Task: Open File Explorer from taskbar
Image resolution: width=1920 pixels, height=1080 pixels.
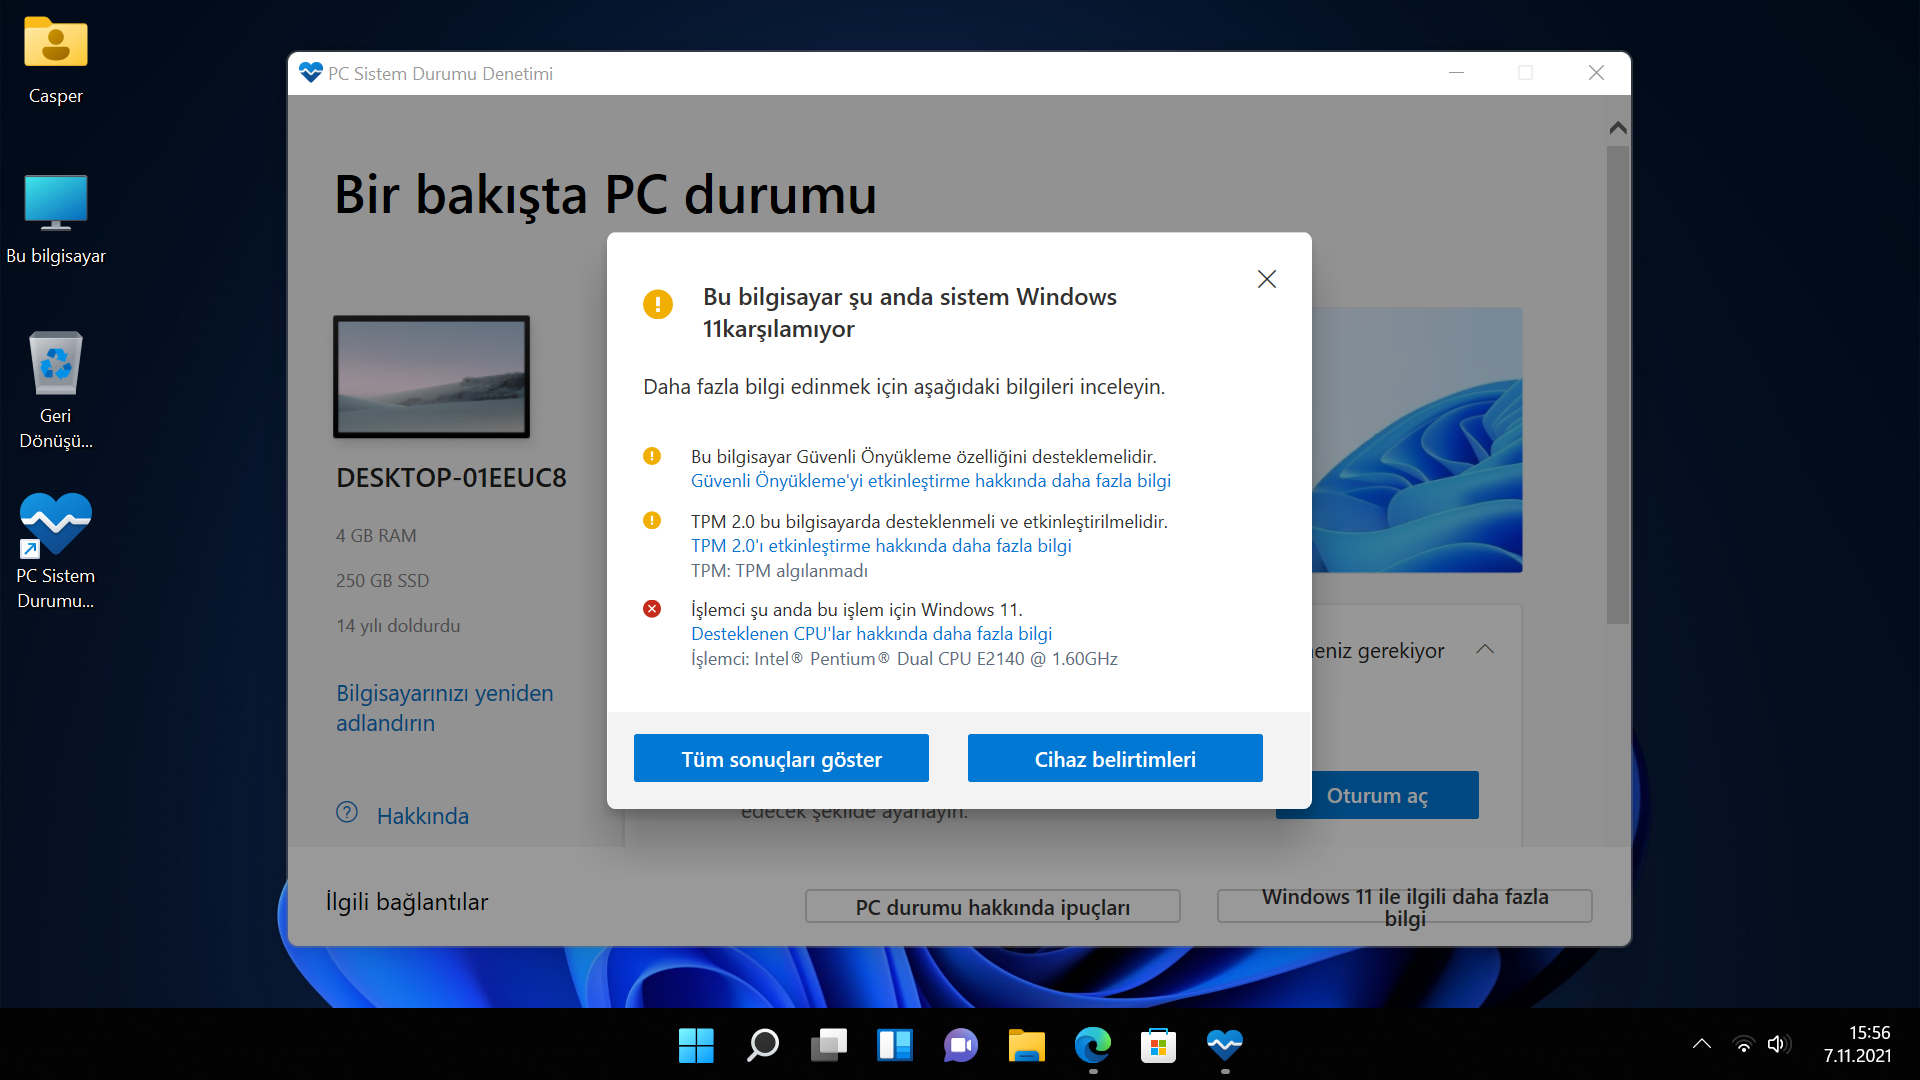Action: [1026, 1046]
